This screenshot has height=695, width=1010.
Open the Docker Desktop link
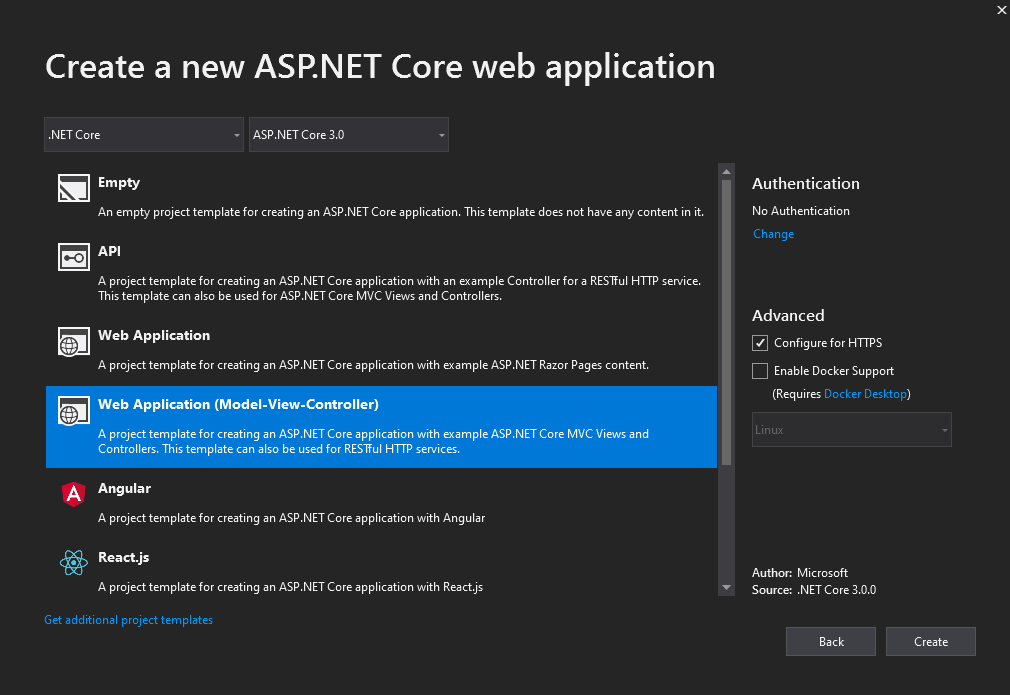tap(865, 394)
